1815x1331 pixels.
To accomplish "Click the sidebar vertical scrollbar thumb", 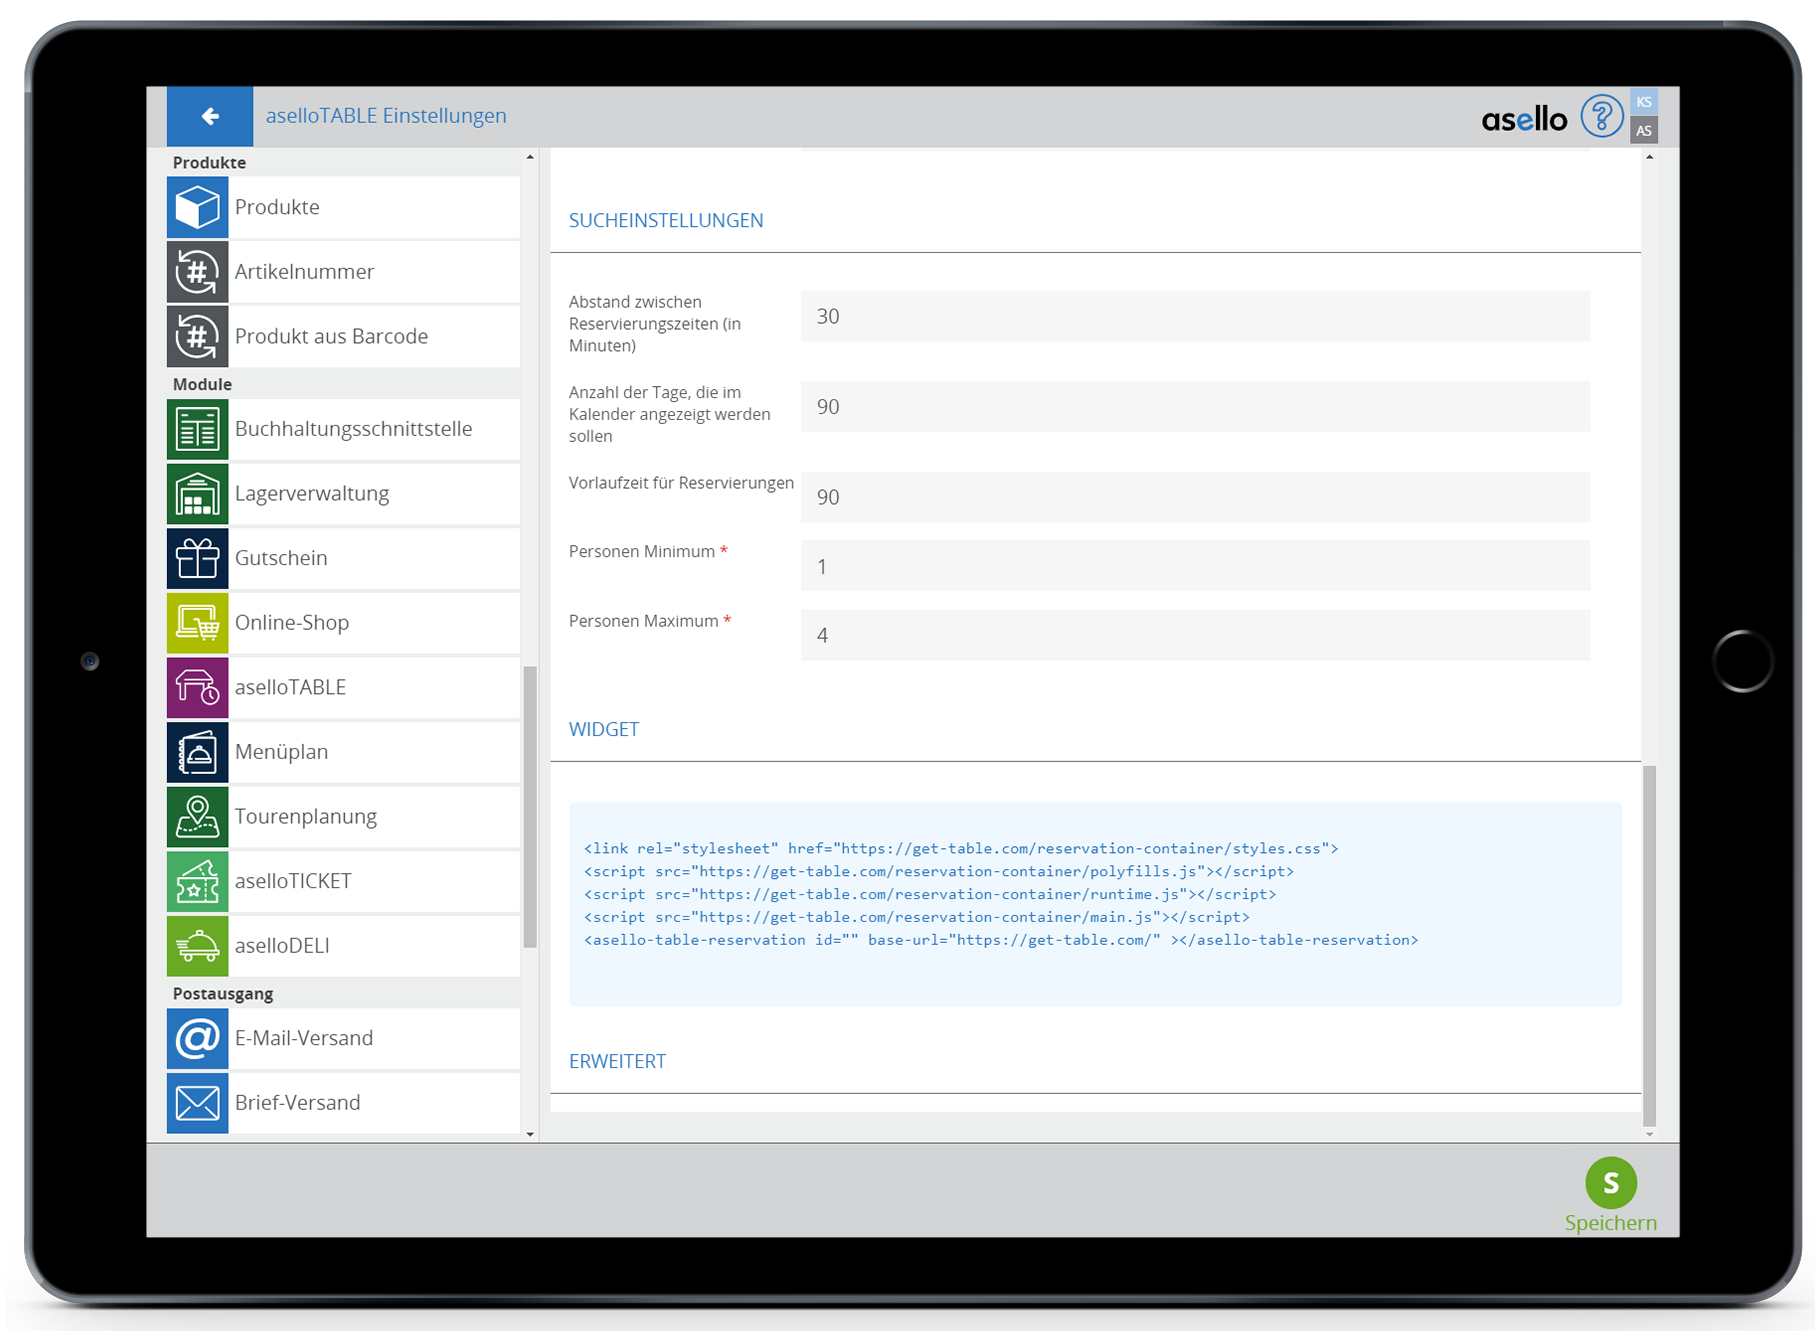I will click(x=530, y=805).
